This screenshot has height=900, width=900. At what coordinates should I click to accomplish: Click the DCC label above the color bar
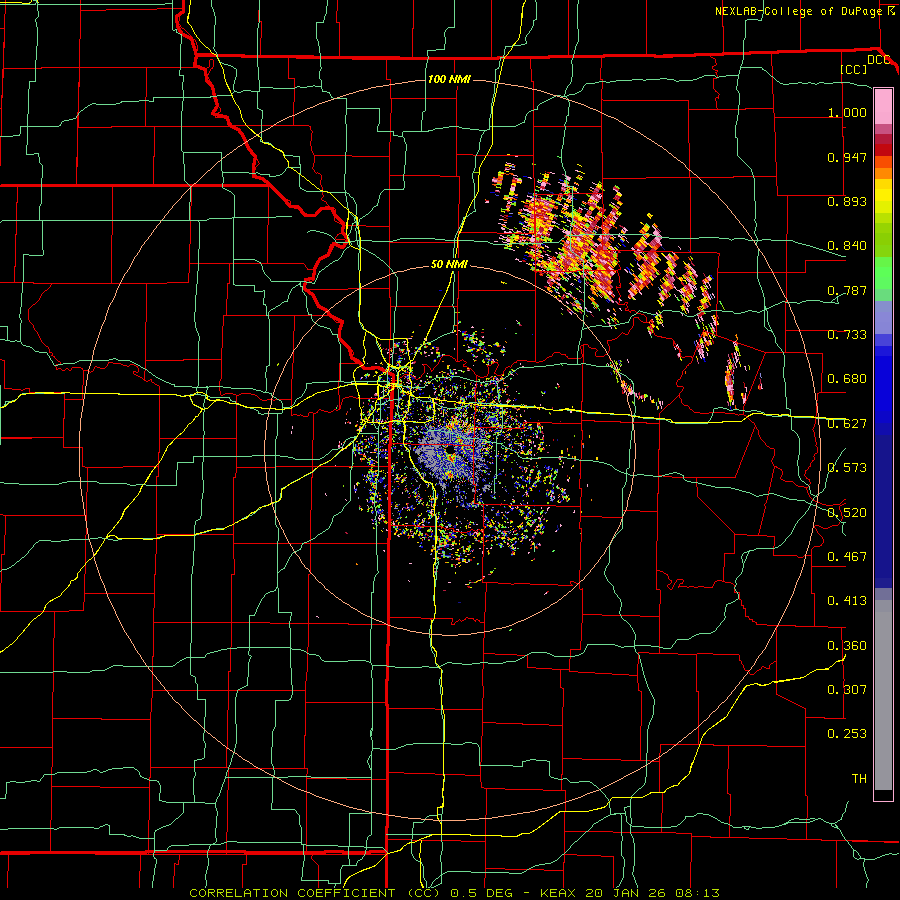879,60
